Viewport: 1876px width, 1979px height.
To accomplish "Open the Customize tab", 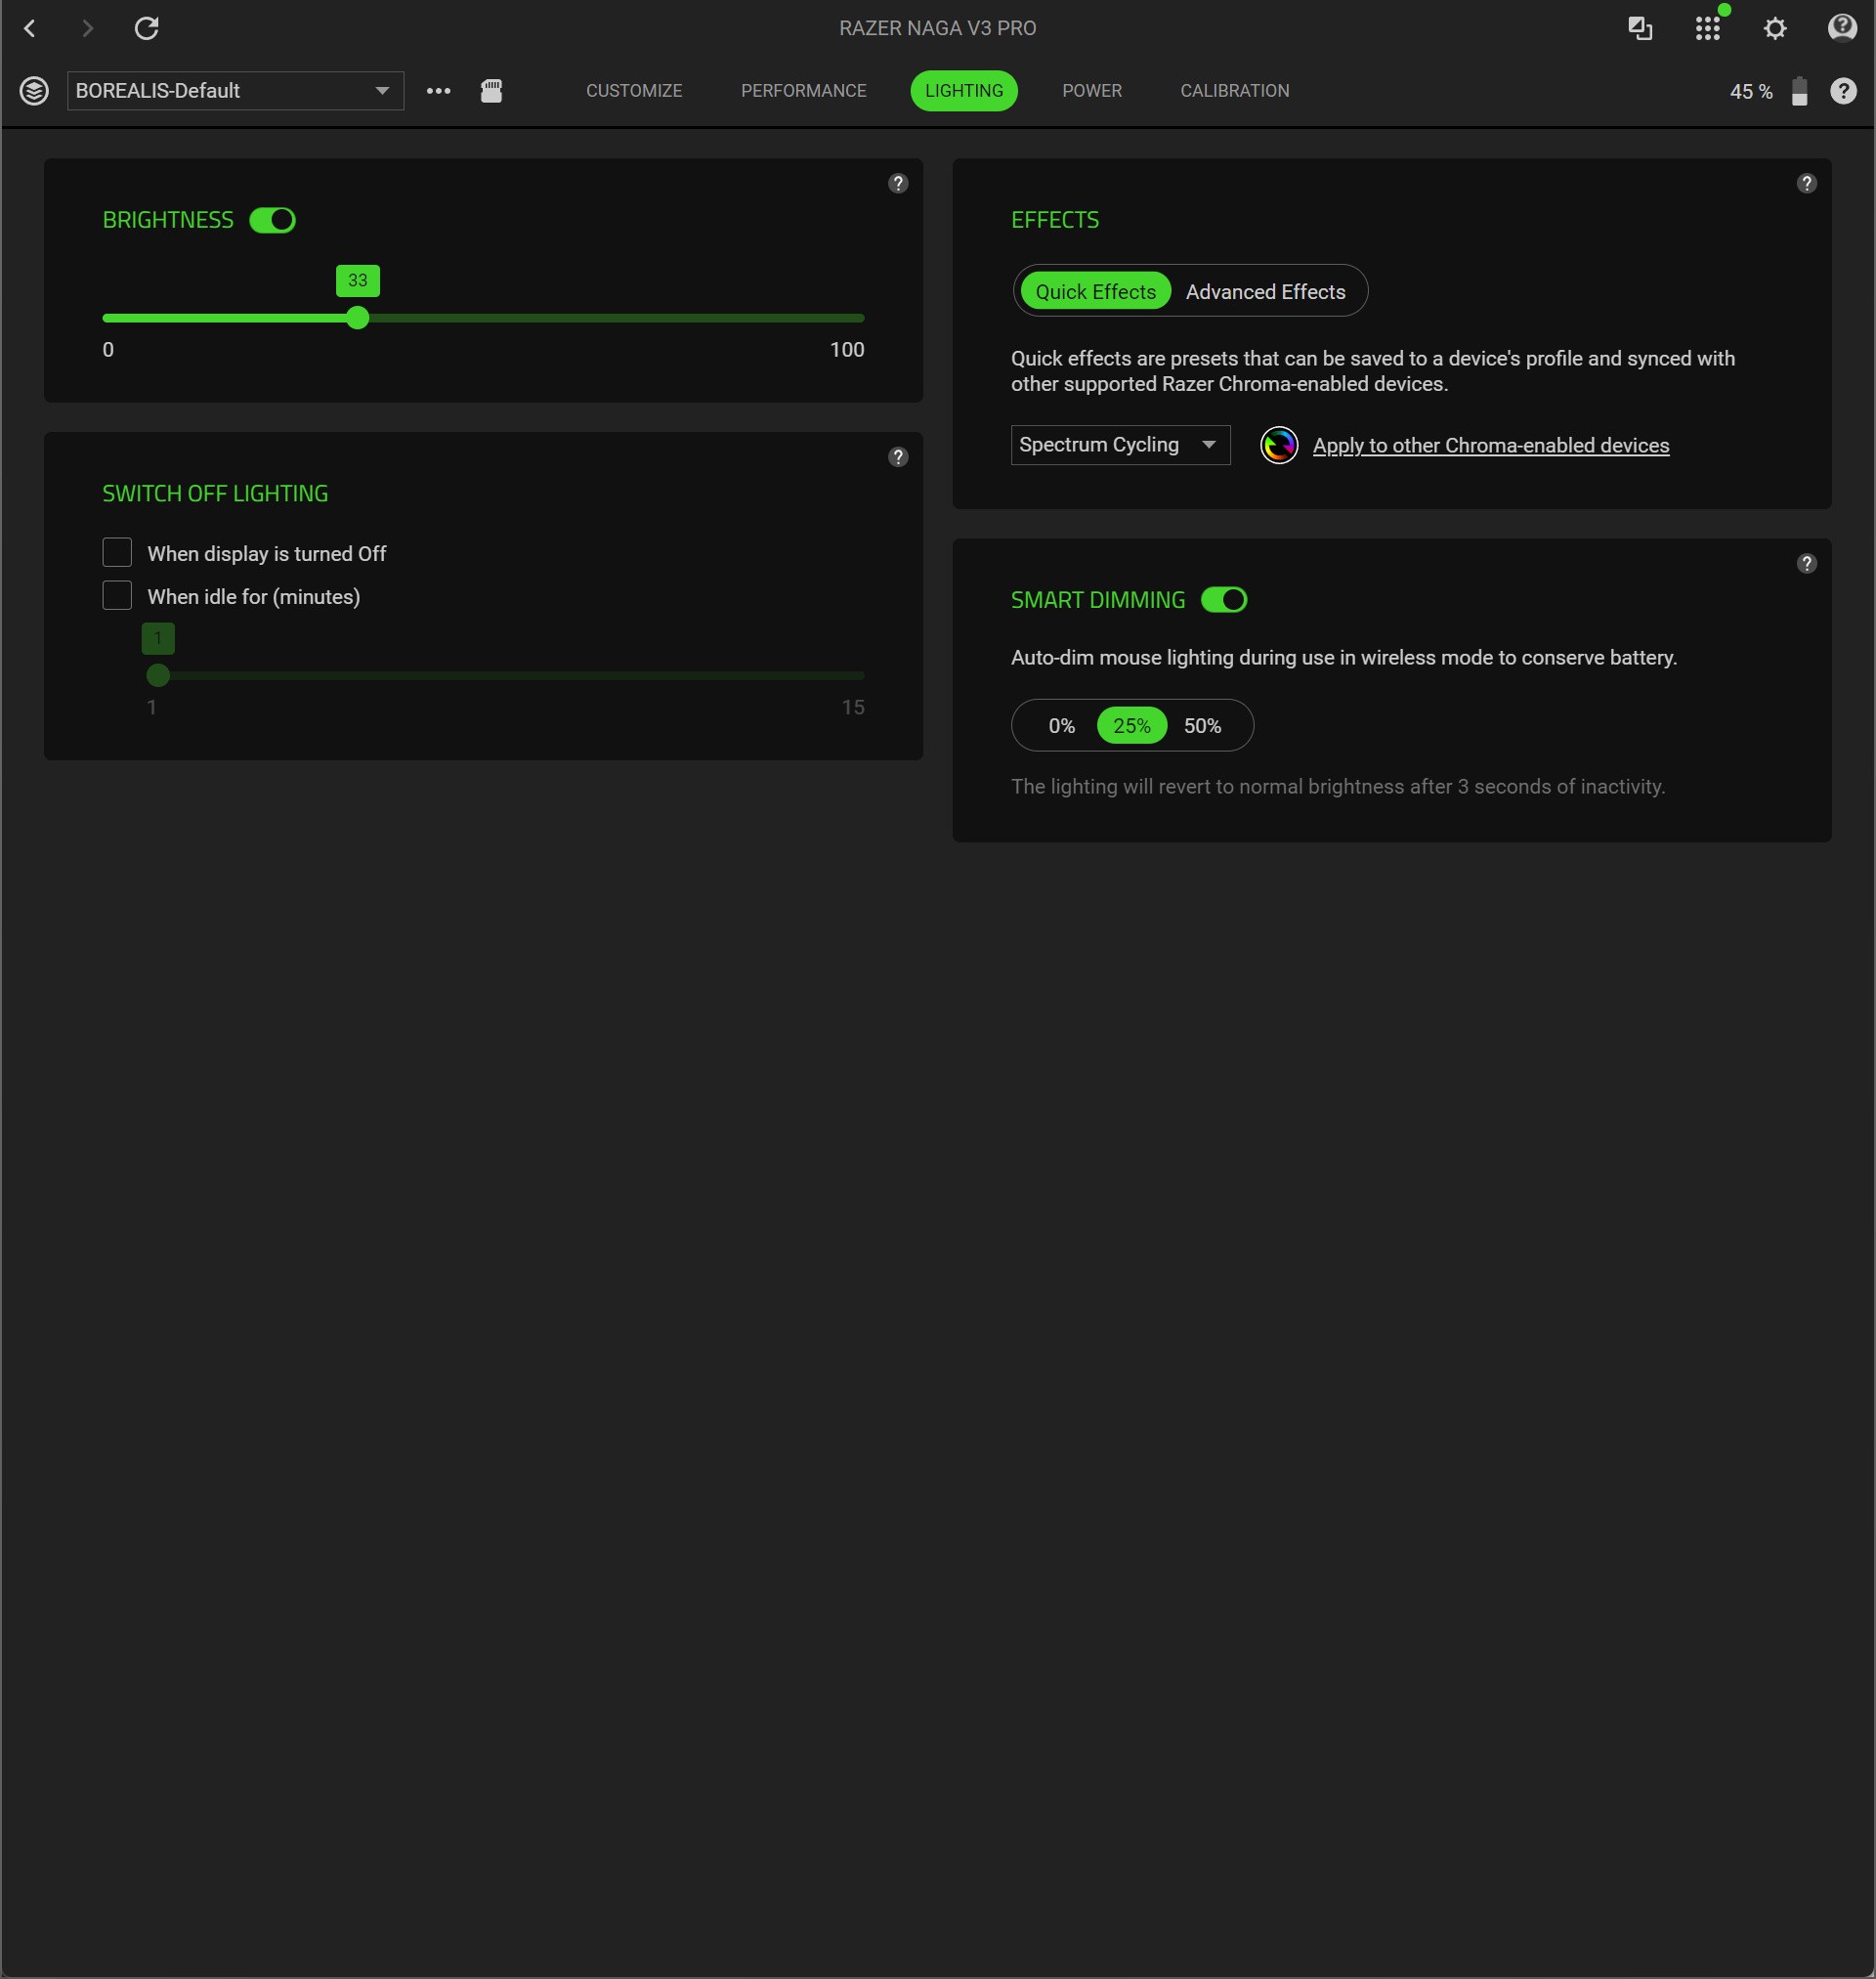I will click(x=634, y=91).
